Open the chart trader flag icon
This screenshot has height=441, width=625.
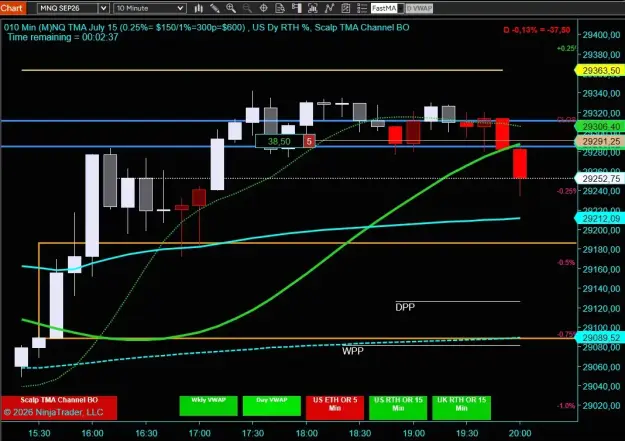click(x=296, y=8)
